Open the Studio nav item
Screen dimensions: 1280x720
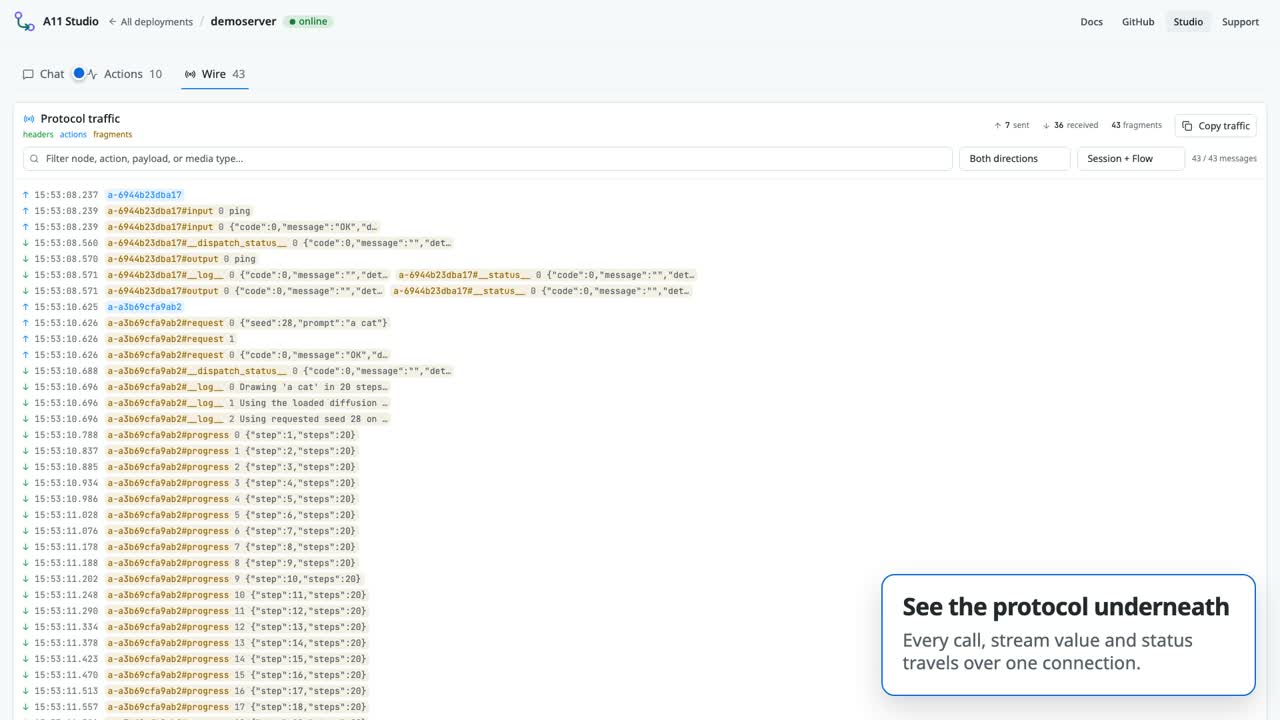point(1188,22)
